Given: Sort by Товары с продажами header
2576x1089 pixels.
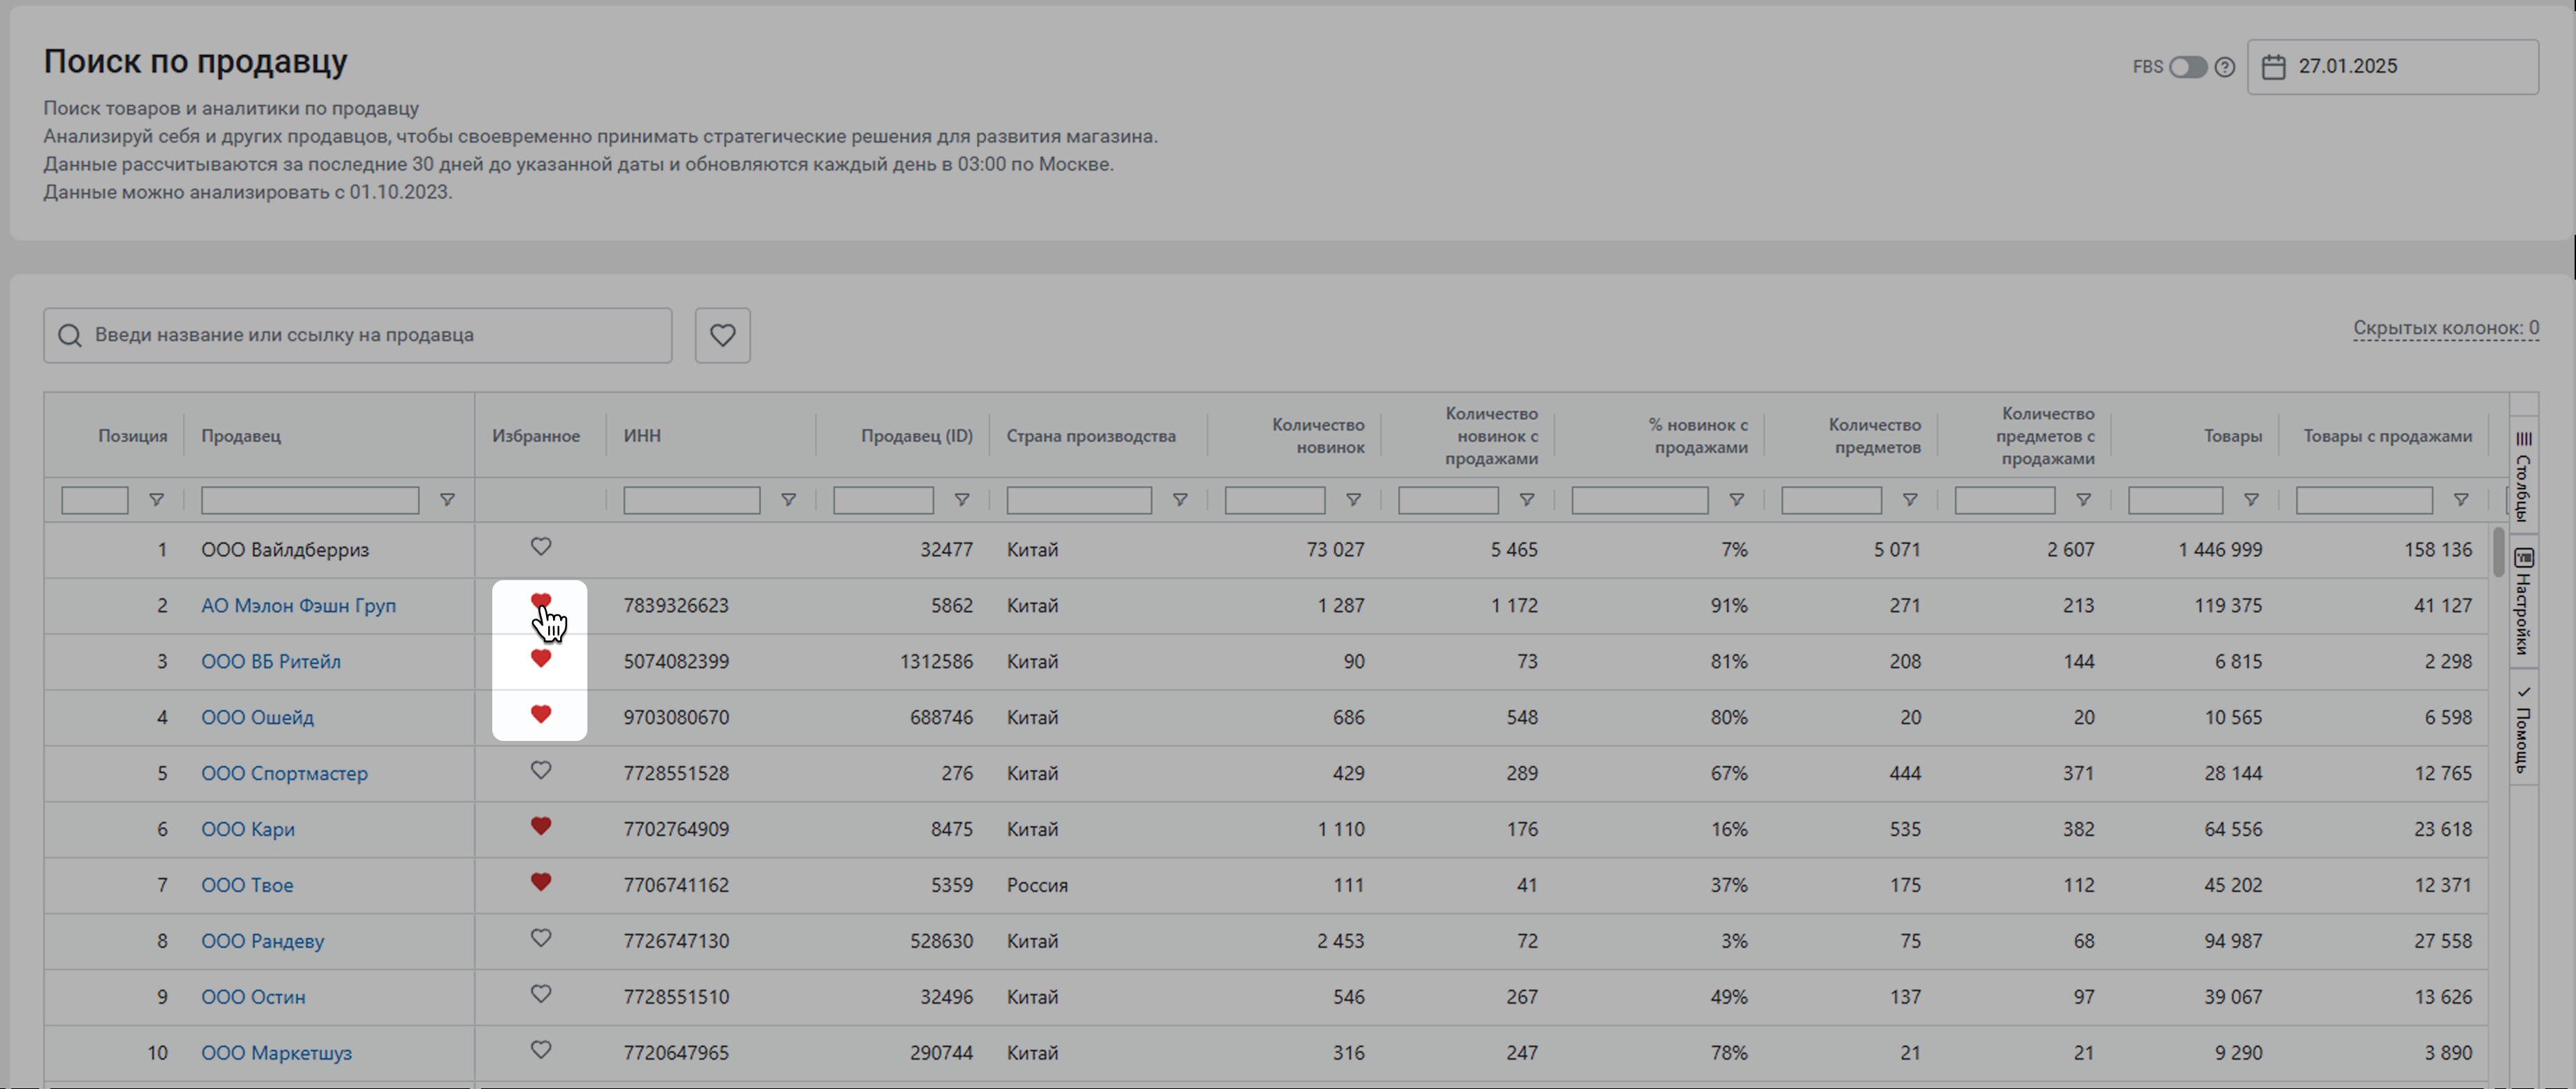Looking at the screenshot, I should (2387, 436).
